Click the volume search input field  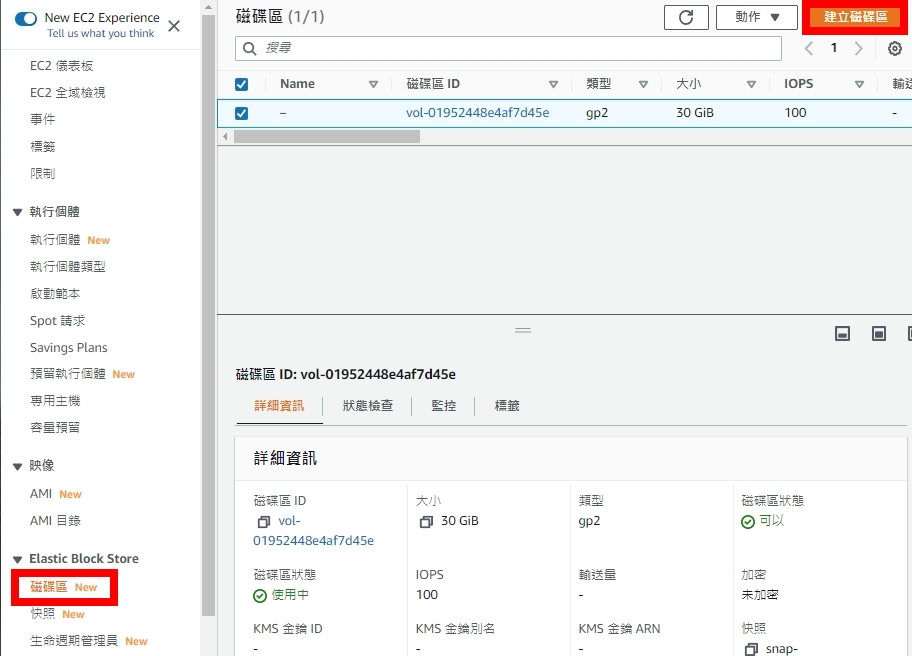tap(508, 48)
